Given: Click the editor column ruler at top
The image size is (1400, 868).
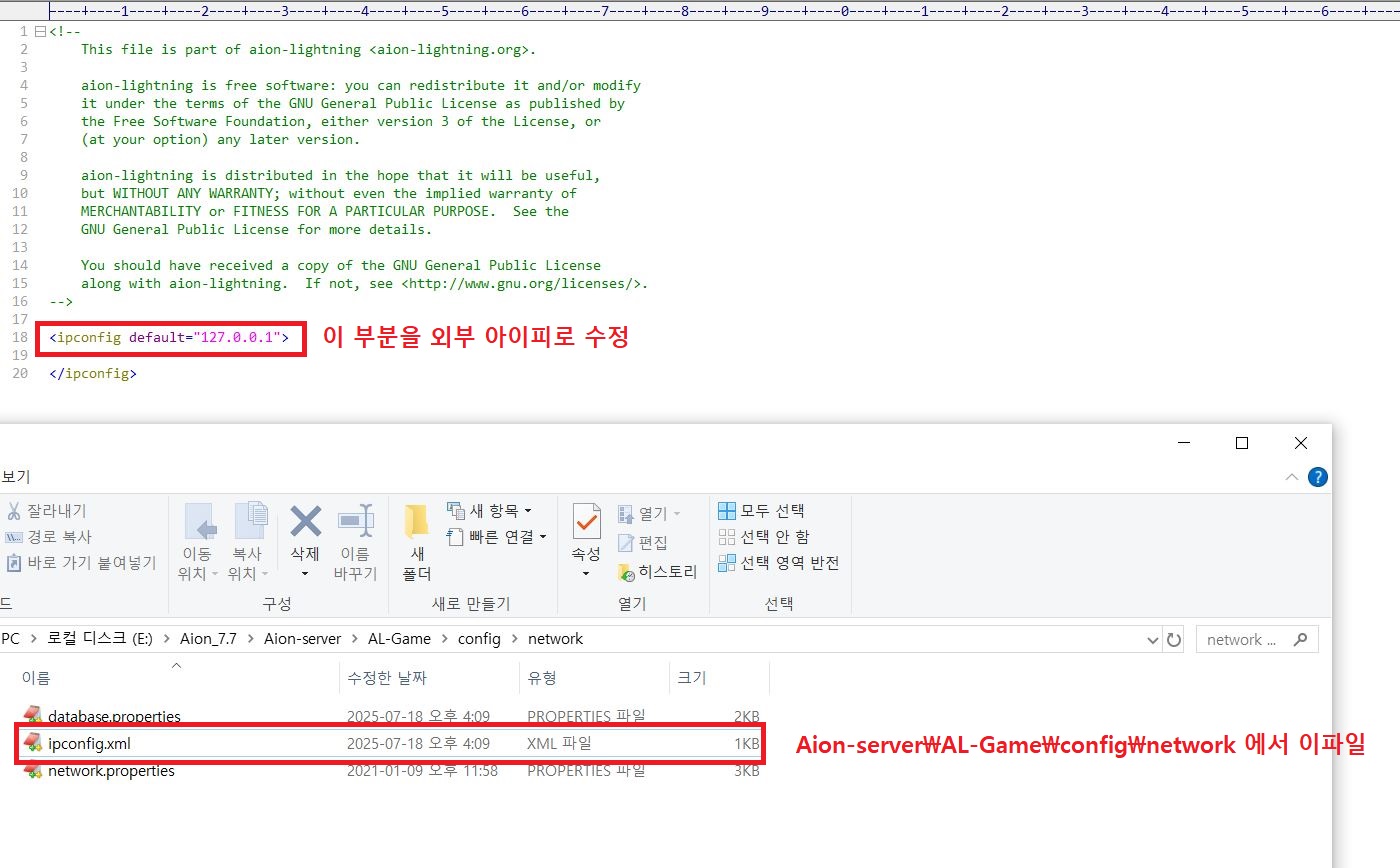Looking at the screenshot, I should coord(724,11).
